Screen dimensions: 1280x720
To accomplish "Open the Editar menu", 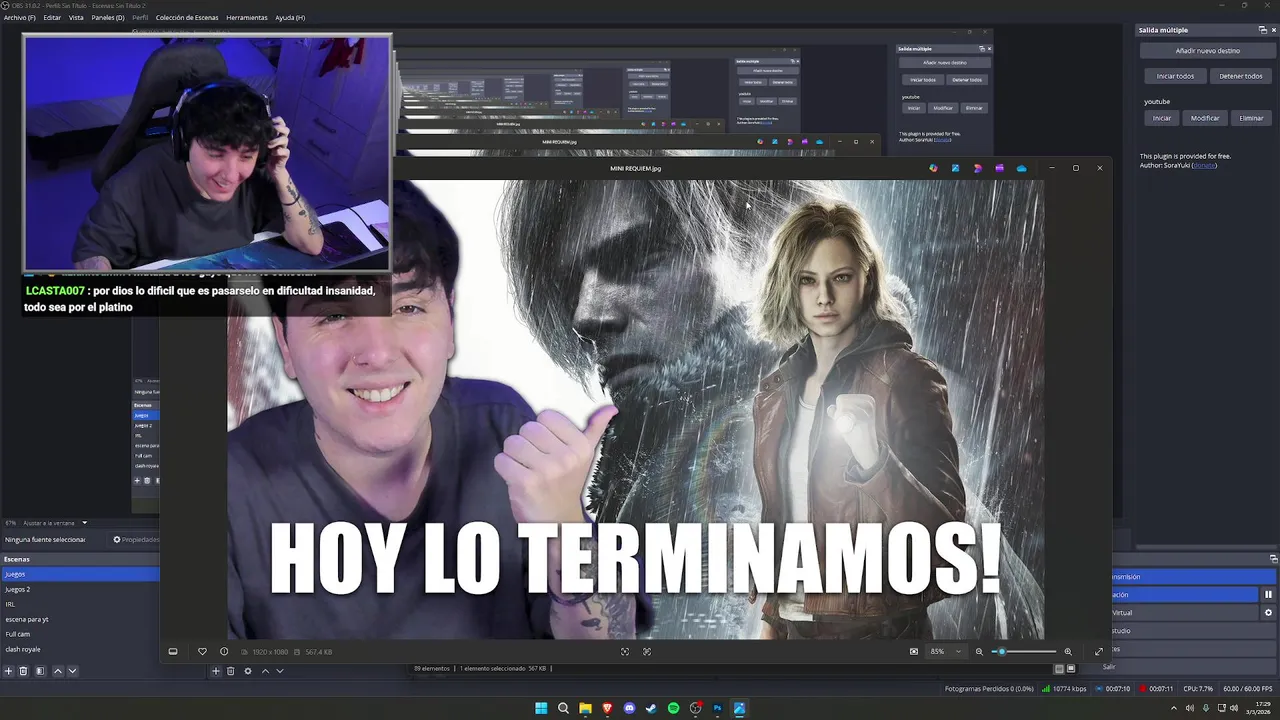I will [52, 17].
